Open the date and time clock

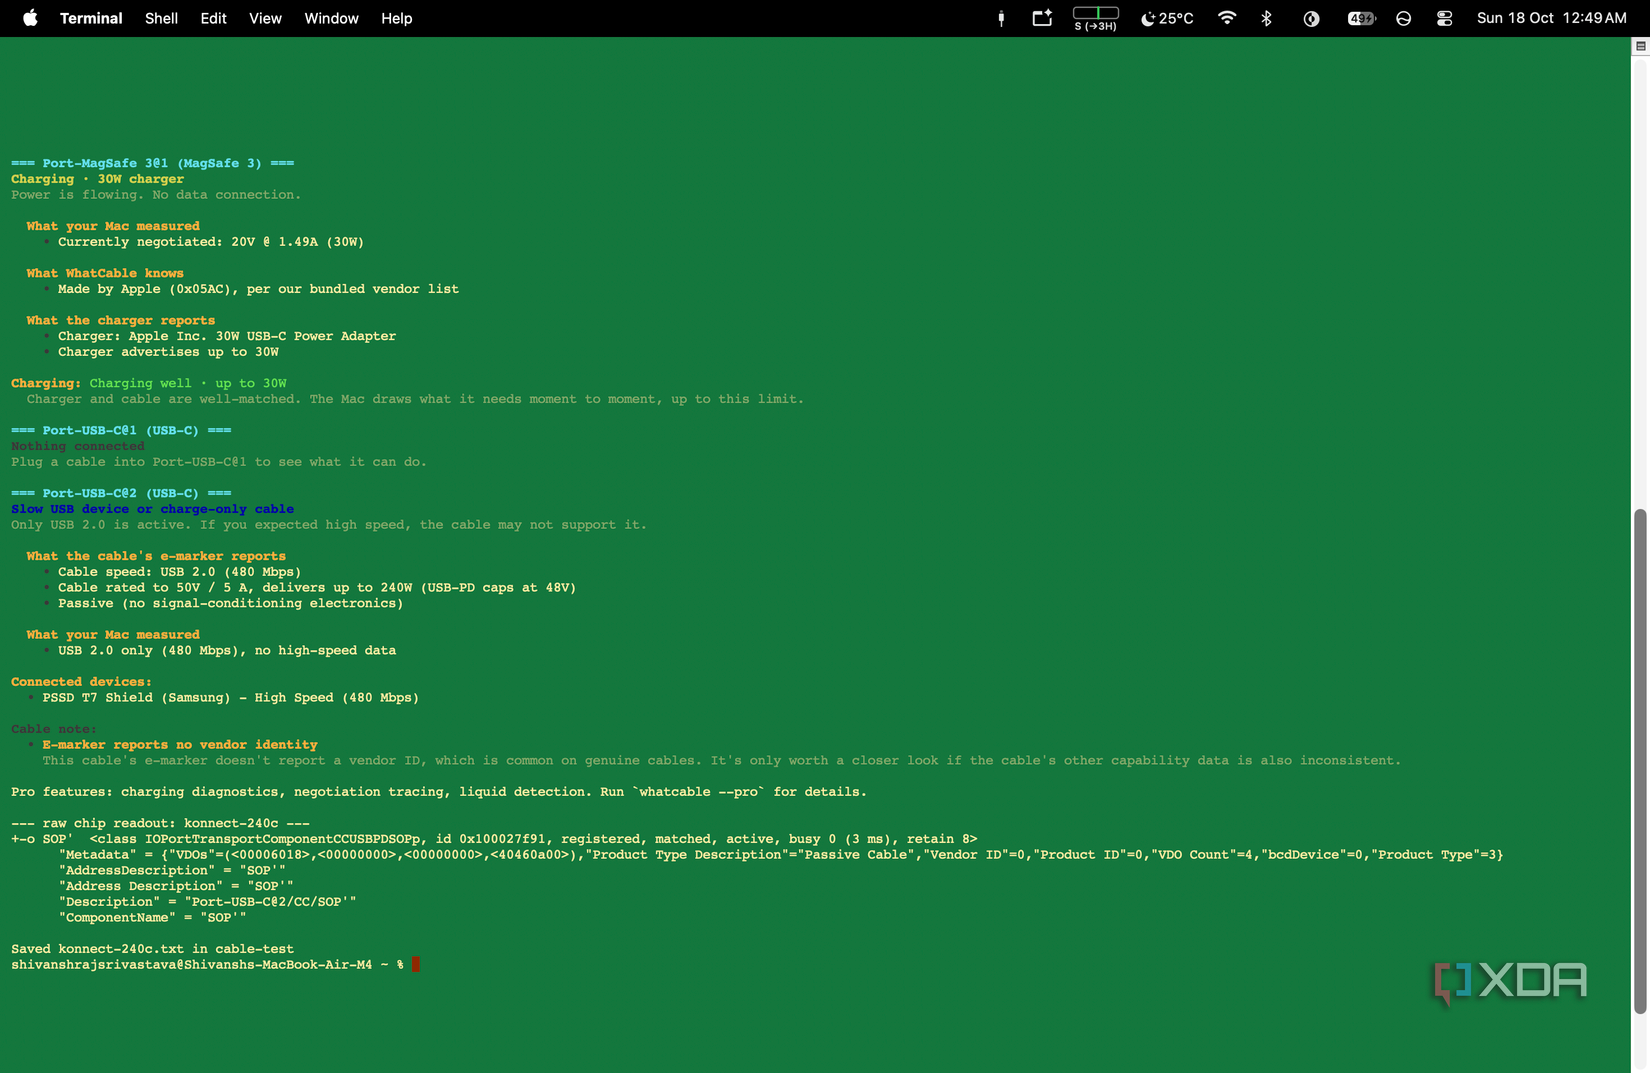pyautogui.click(x=1551, y=18)
